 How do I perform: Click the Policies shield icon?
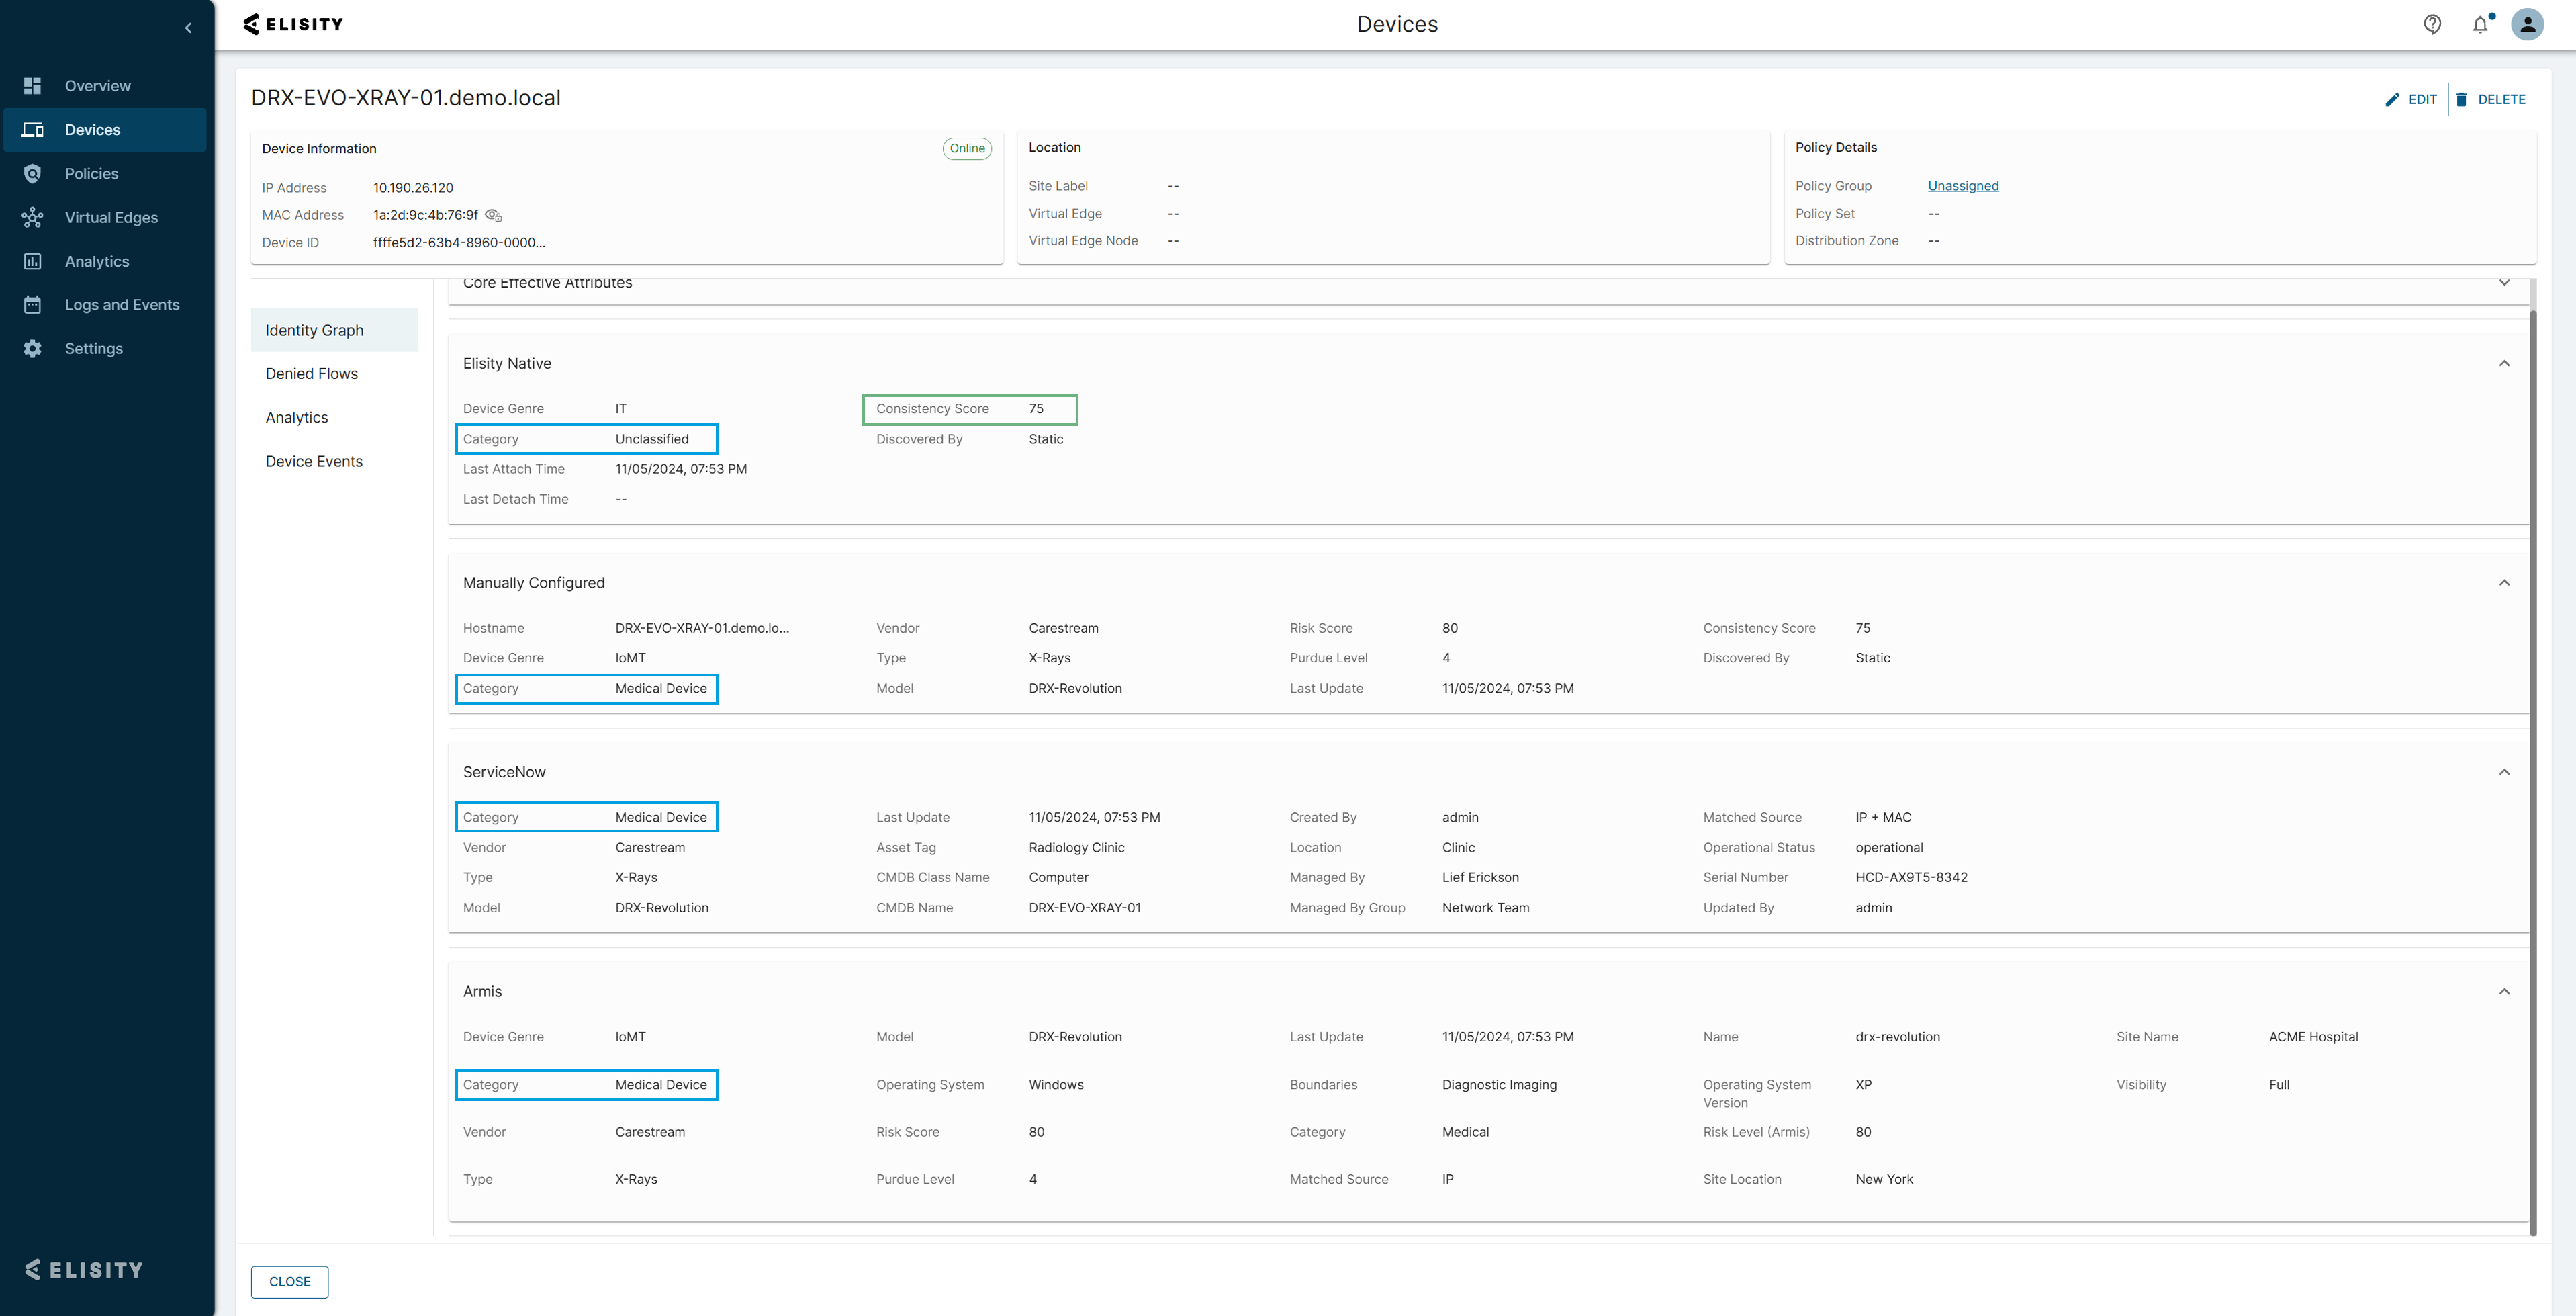pos(32,174)
